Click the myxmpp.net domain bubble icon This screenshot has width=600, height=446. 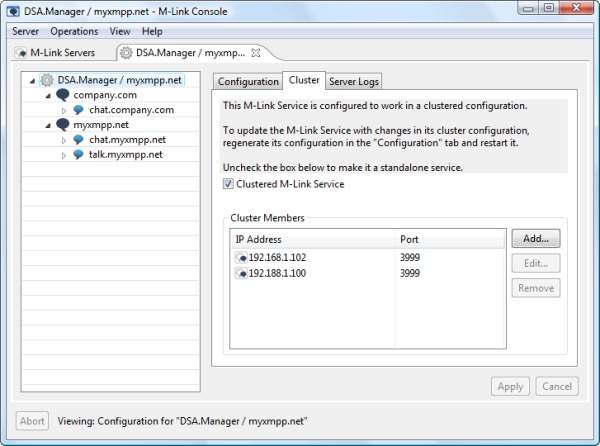pos(62,125)
